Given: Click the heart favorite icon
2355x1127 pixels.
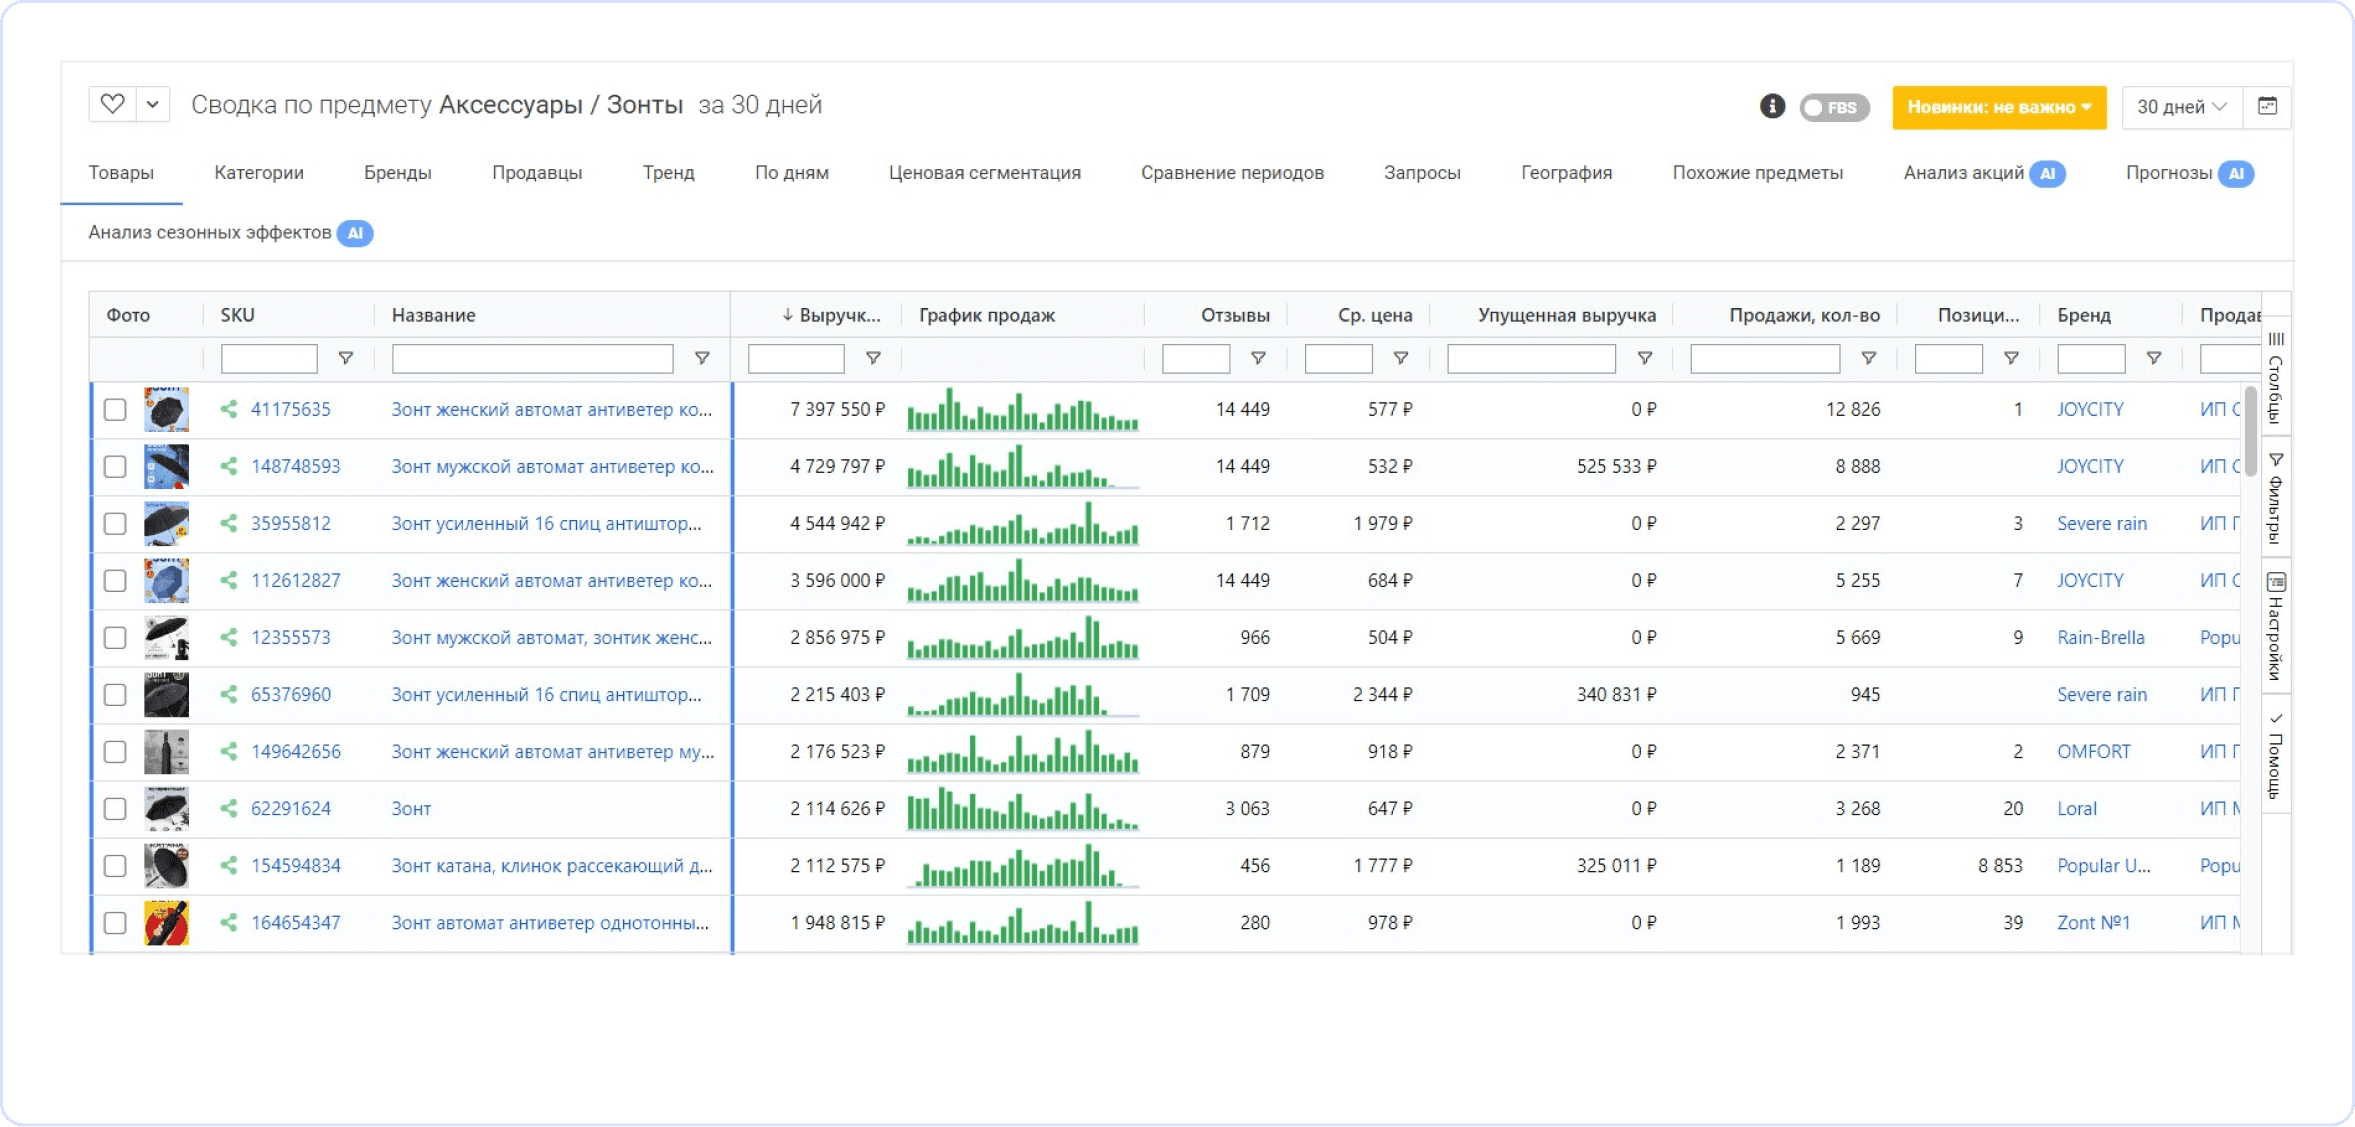Looking at the screenshot, I should tap(113, 104).
